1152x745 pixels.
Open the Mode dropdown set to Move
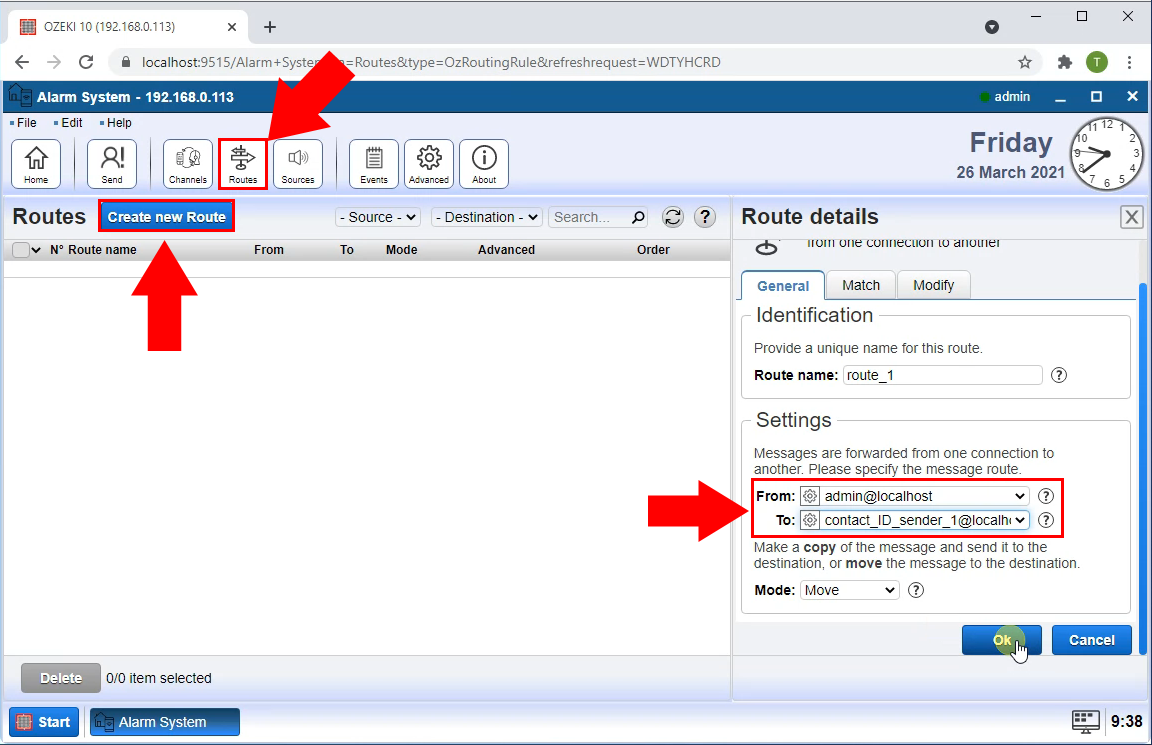pos(849,590)
